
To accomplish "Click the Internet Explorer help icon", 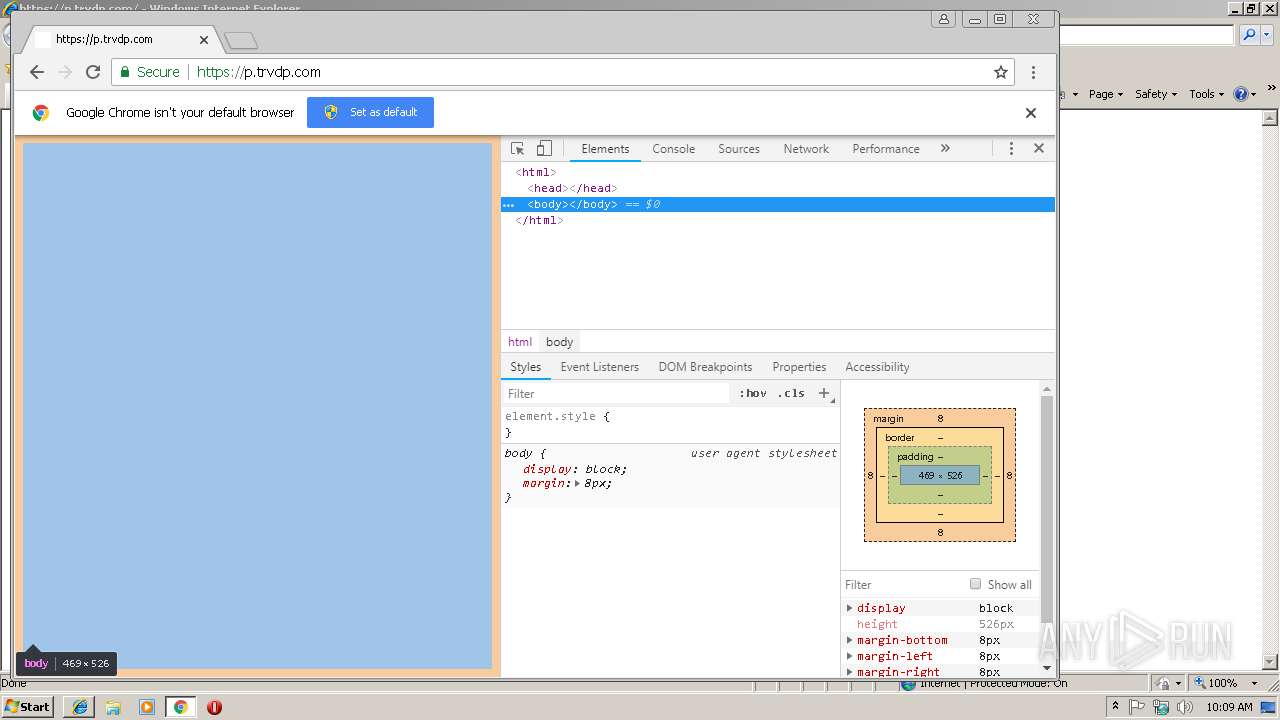I will [x=1241, y=94].
